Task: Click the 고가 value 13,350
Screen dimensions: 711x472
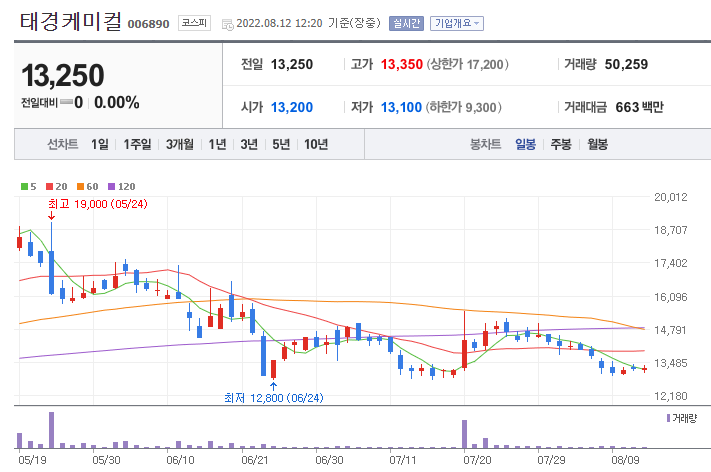Action: coord(402,64)
